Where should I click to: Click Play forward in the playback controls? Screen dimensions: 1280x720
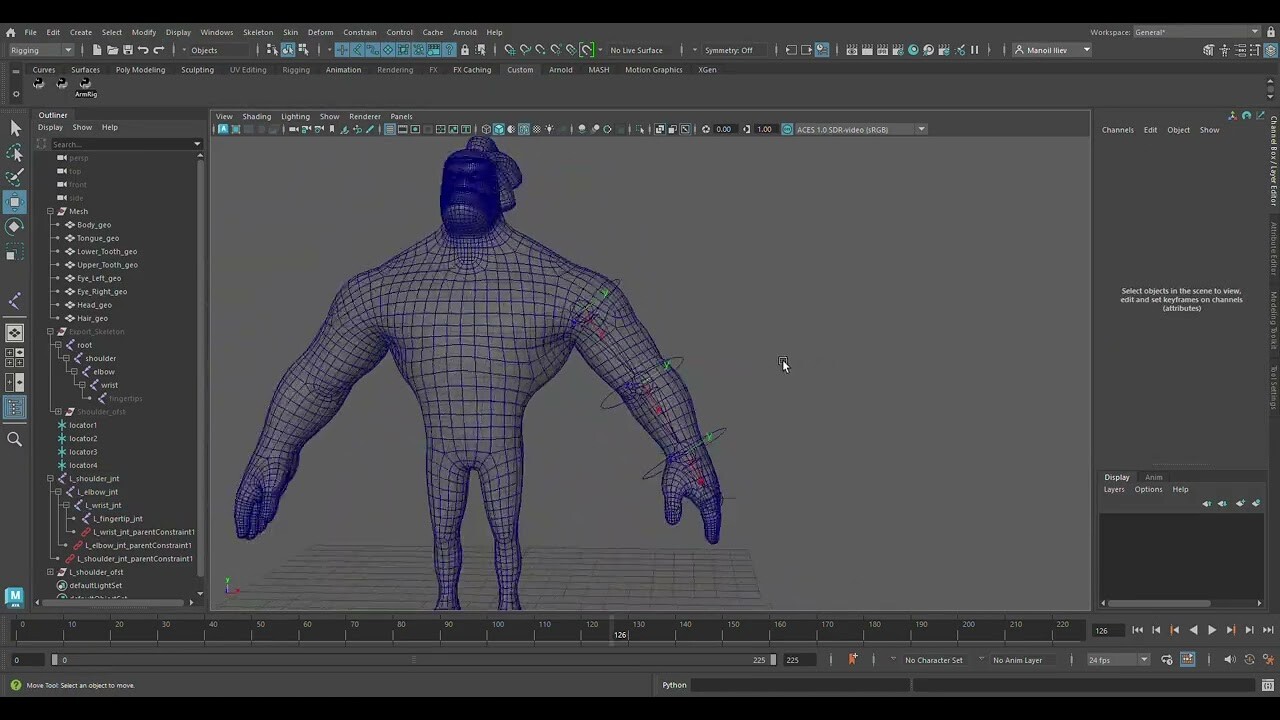(x=1212, y=630)
